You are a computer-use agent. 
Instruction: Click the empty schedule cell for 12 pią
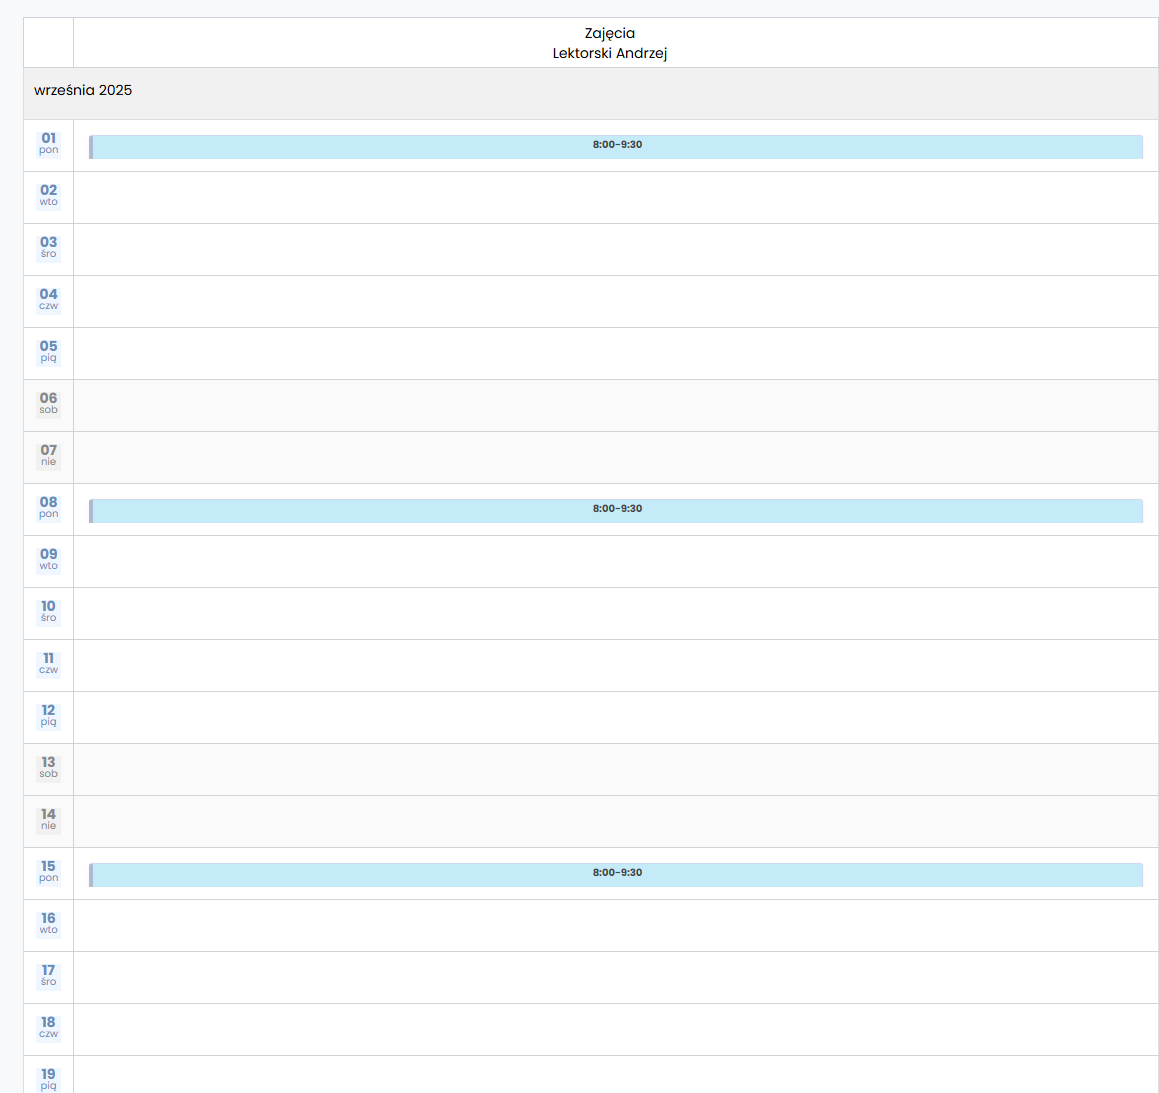(616, 718)
